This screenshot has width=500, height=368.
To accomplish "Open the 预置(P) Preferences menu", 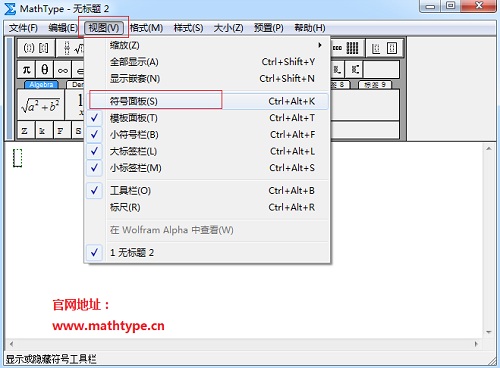I will (x=269, y=28).
